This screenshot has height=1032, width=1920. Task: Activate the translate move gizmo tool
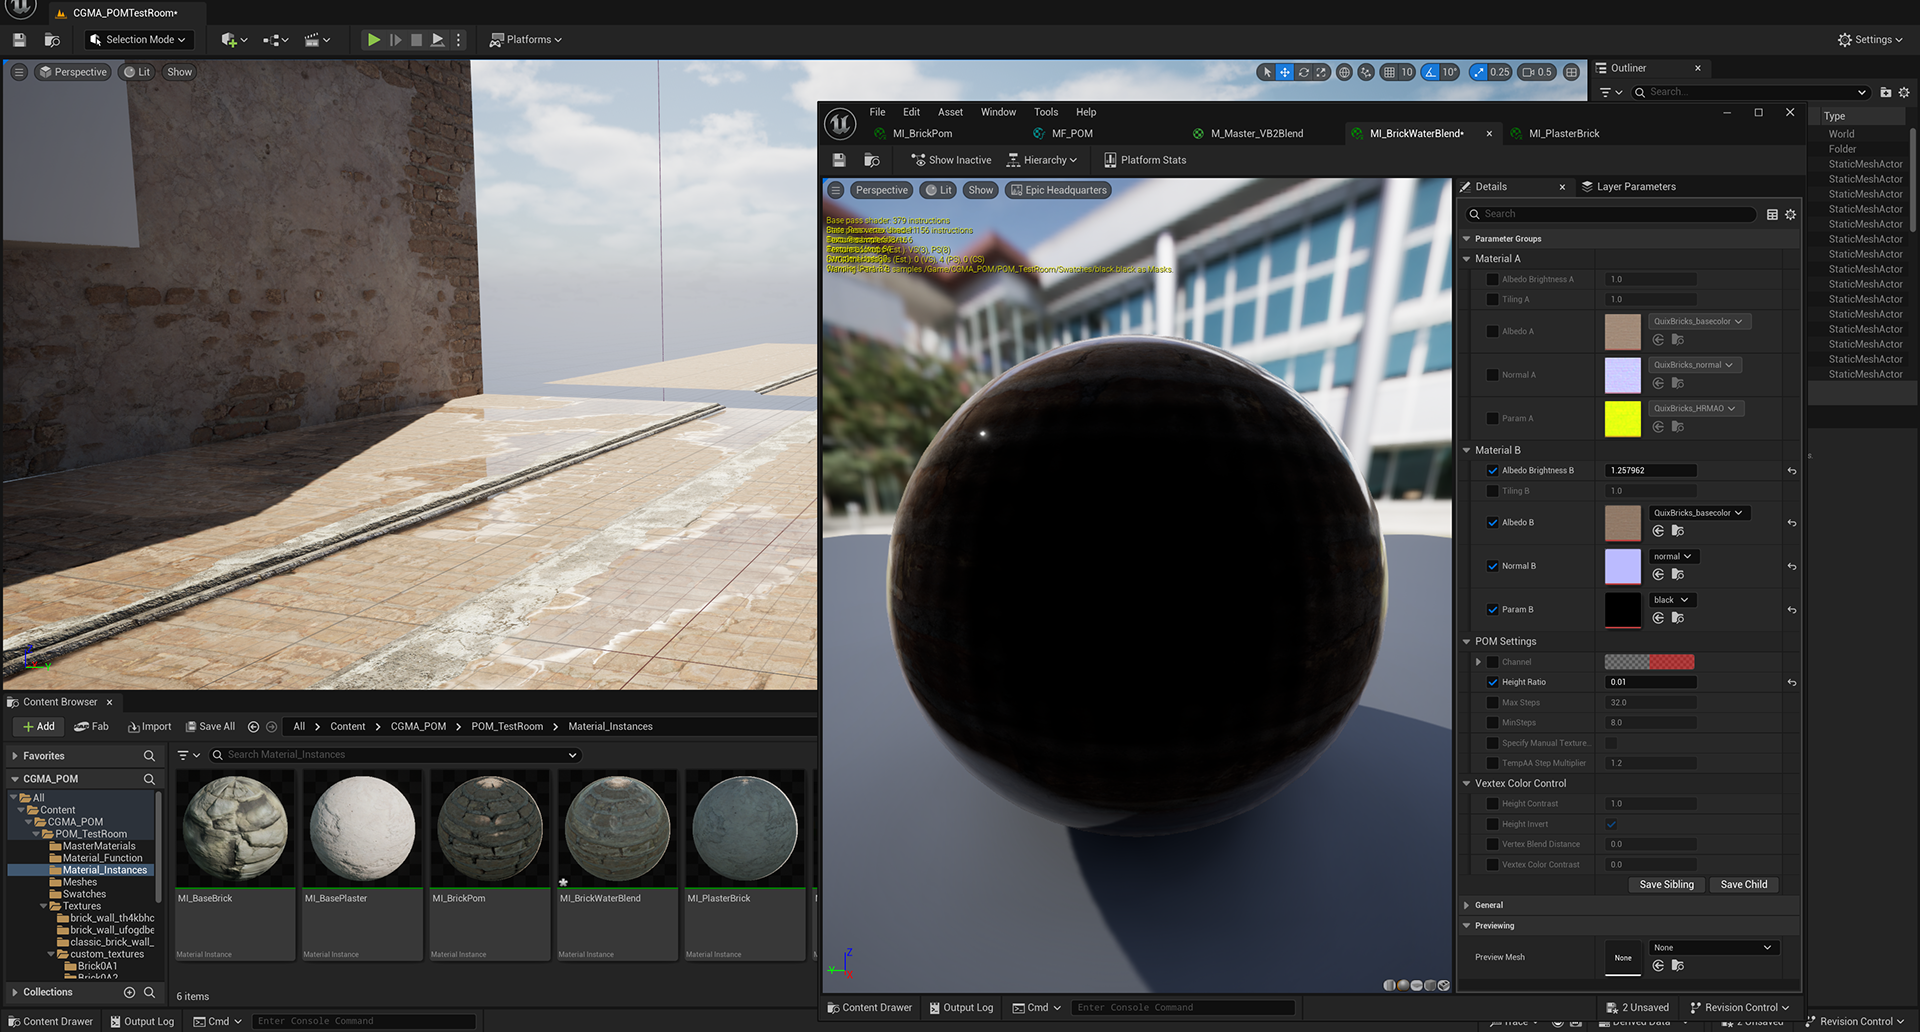click(1285, 72)
